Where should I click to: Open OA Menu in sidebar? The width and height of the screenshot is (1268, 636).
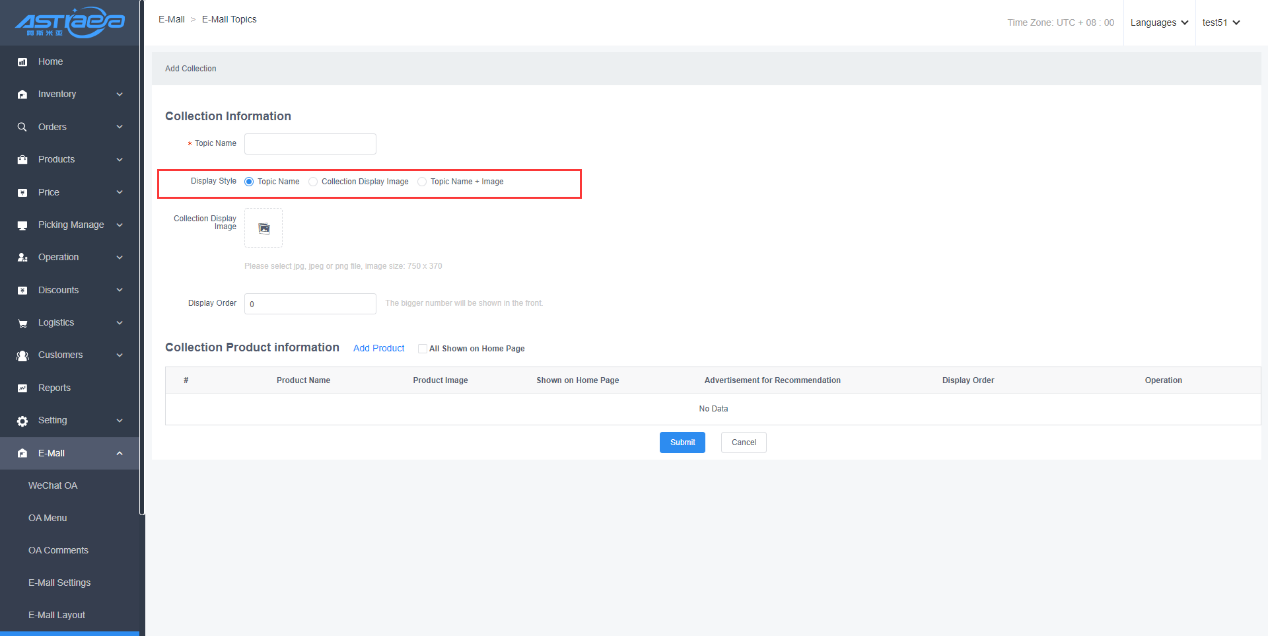pos(47,518)
